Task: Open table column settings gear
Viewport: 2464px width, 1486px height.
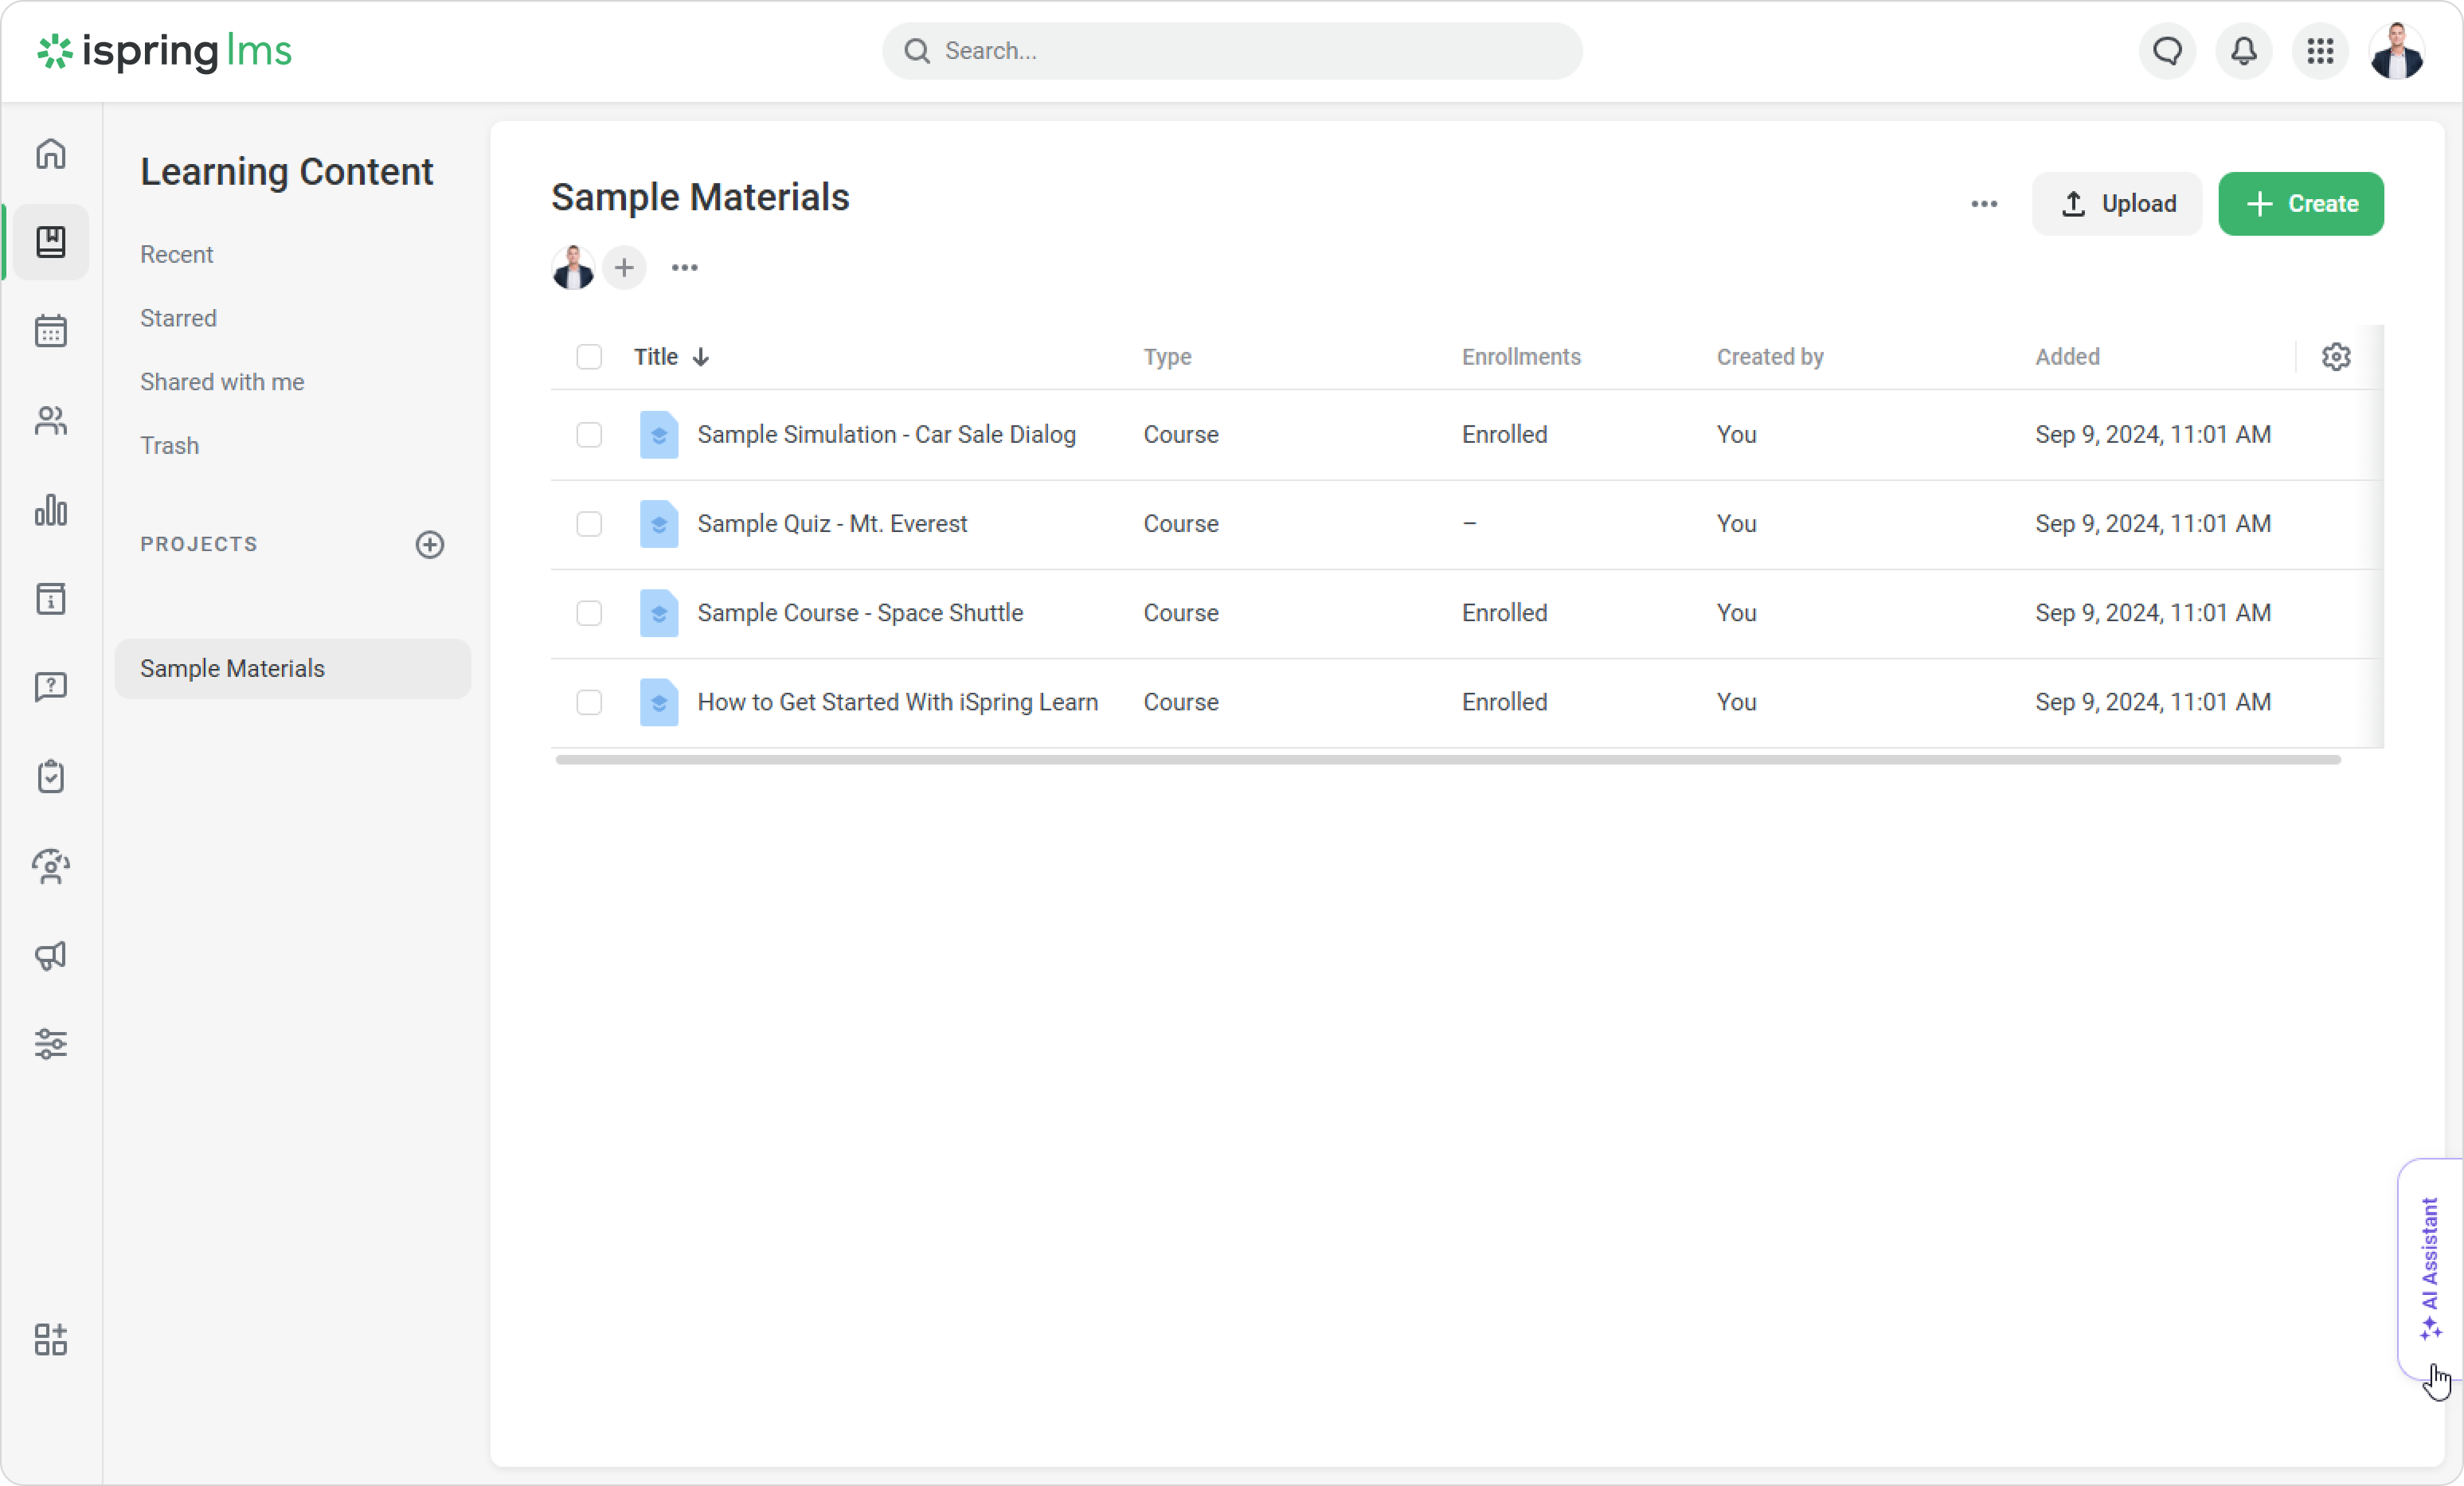Action: point(2336,357)
